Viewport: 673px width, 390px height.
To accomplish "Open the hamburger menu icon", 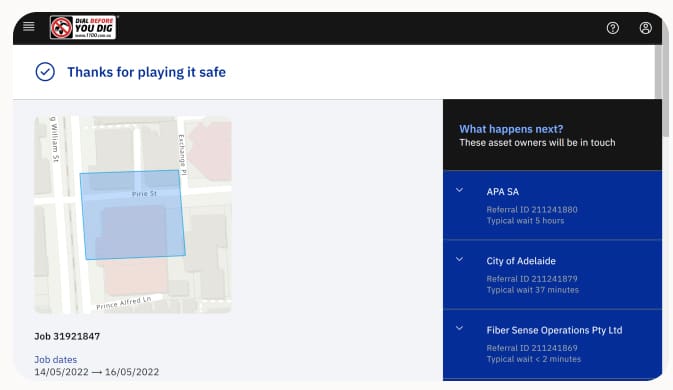I will click(29, 27).
